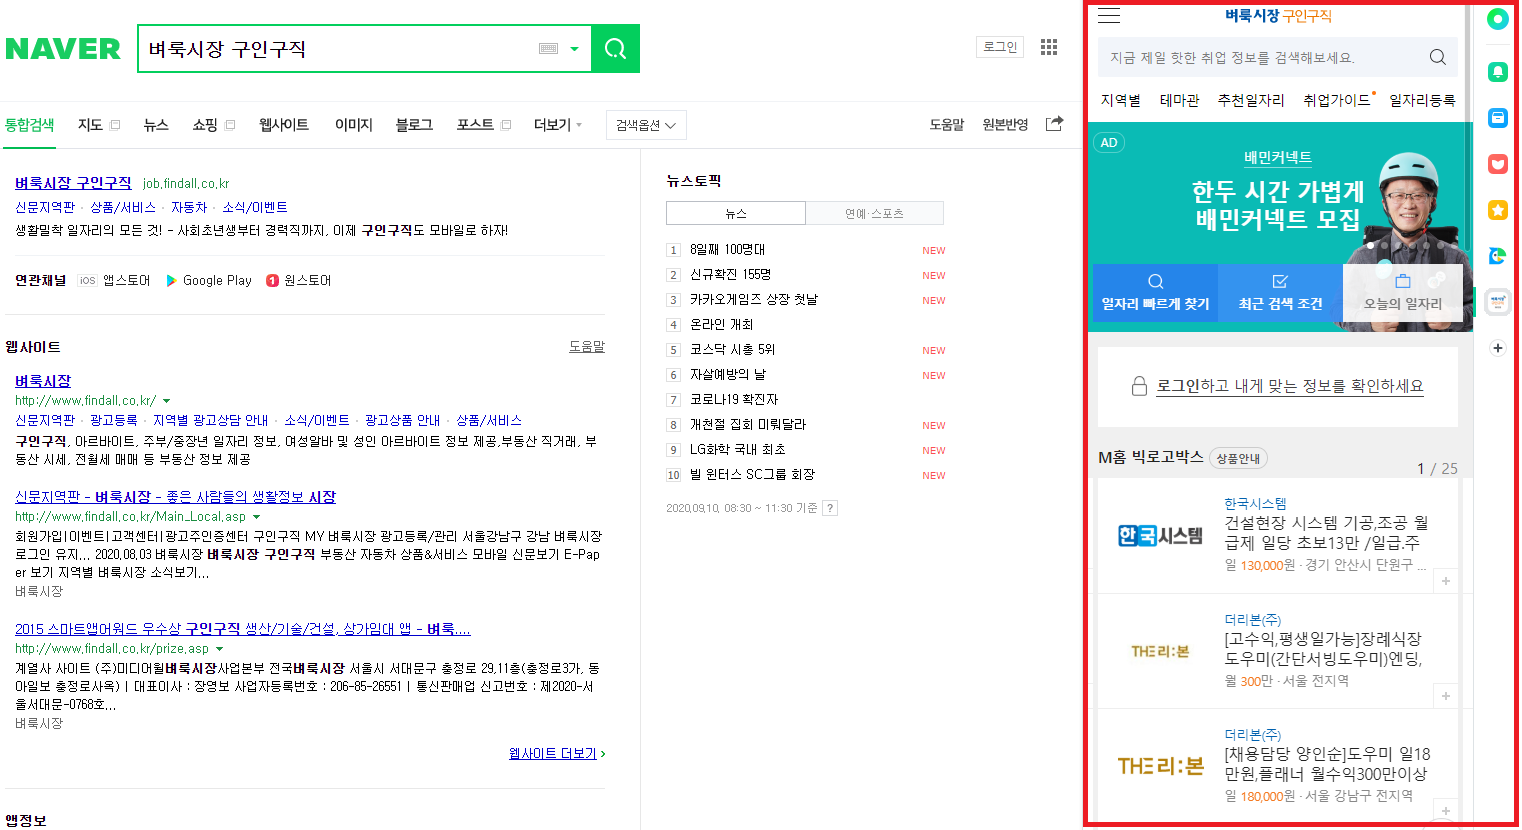The image size is (1522, 830).
Task: Open the yellow star bookmarks sidebar icon
Action: point(1497,210)
